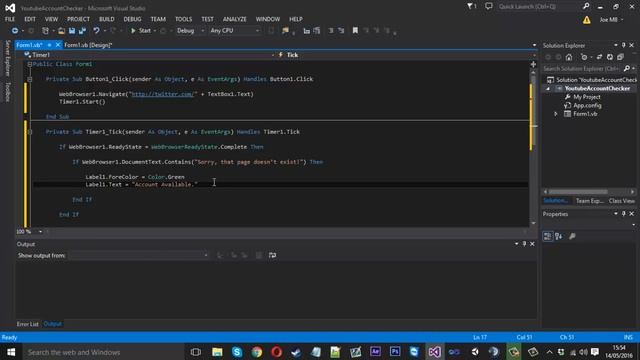Open Google Chrome from the taskbar
The height and width of the screenshot is (360, 640).
[x=257, y=352]
